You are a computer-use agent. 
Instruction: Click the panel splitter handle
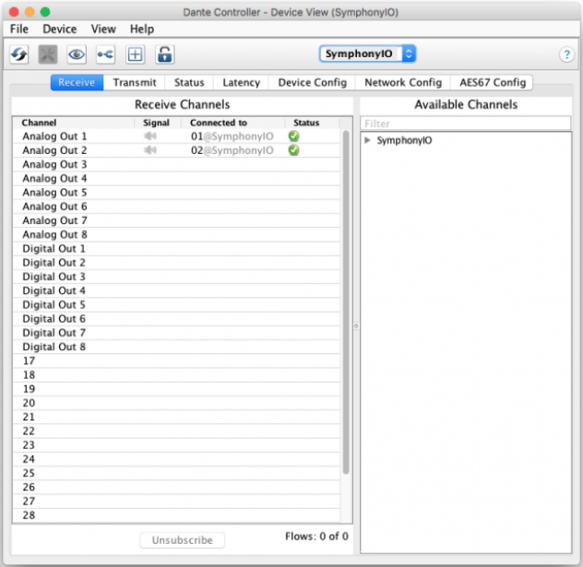pyautogui.click(x=356, y=326)
